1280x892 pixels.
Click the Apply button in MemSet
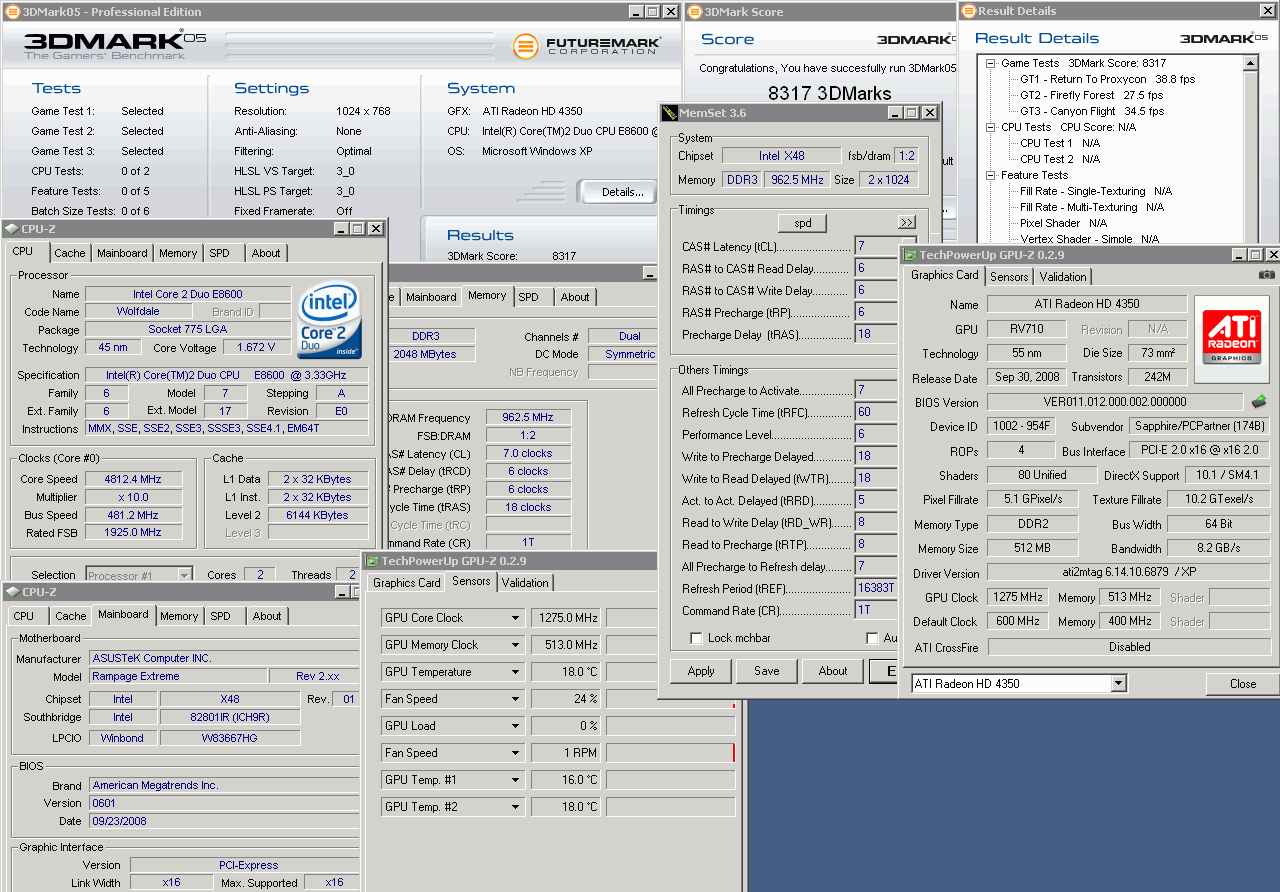[x=701, y=671]
